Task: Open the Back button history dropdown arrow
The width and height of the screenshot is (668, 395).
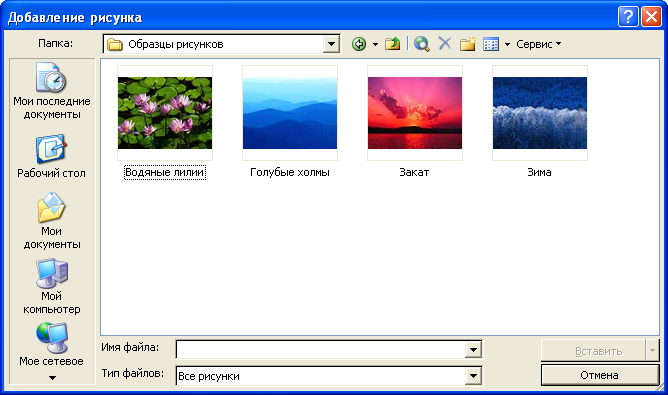Action: (x=375, y=44)
